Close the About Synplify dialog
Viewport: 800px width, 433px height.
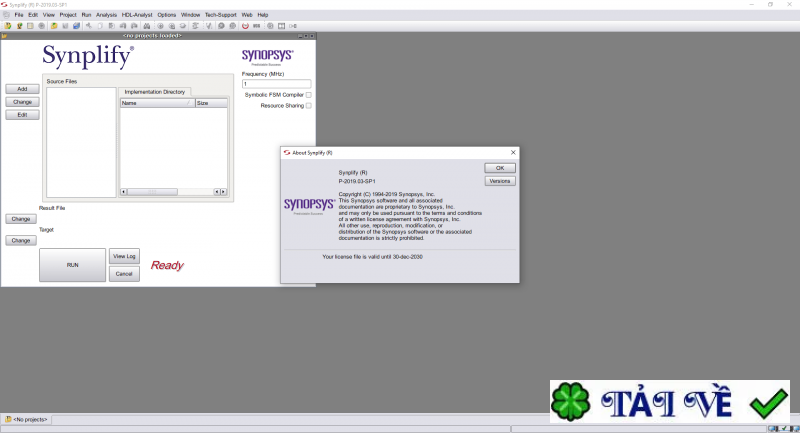click(x=513, y=152)
